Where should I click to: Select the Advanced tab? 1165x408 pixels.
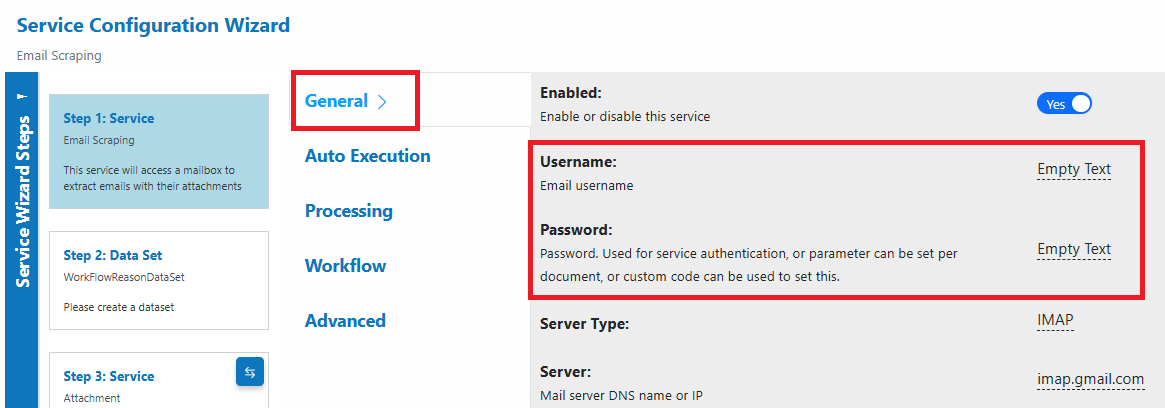click(345, 321)
